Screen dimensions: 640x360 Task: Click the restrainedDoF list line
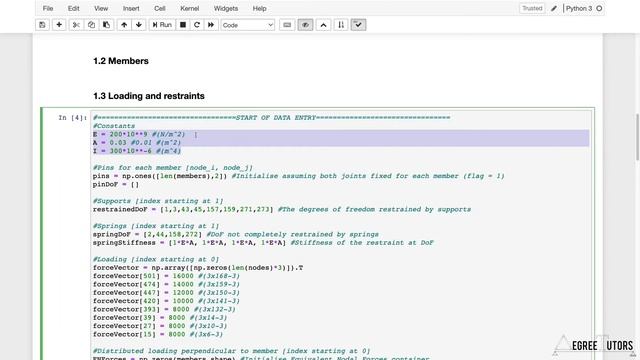tap(282, 209)
